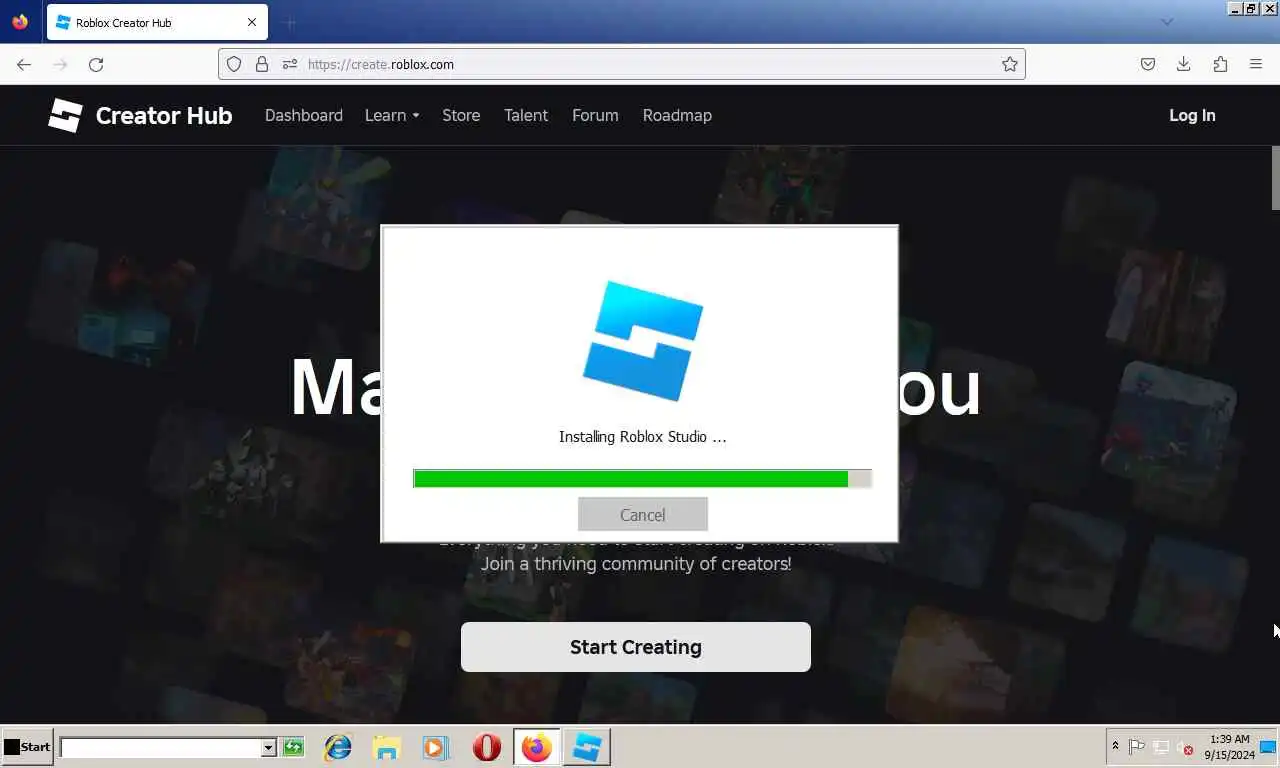Open Windows Media Player from taskbar
This screenshot has height=768, width=1280.
point(436,747)
